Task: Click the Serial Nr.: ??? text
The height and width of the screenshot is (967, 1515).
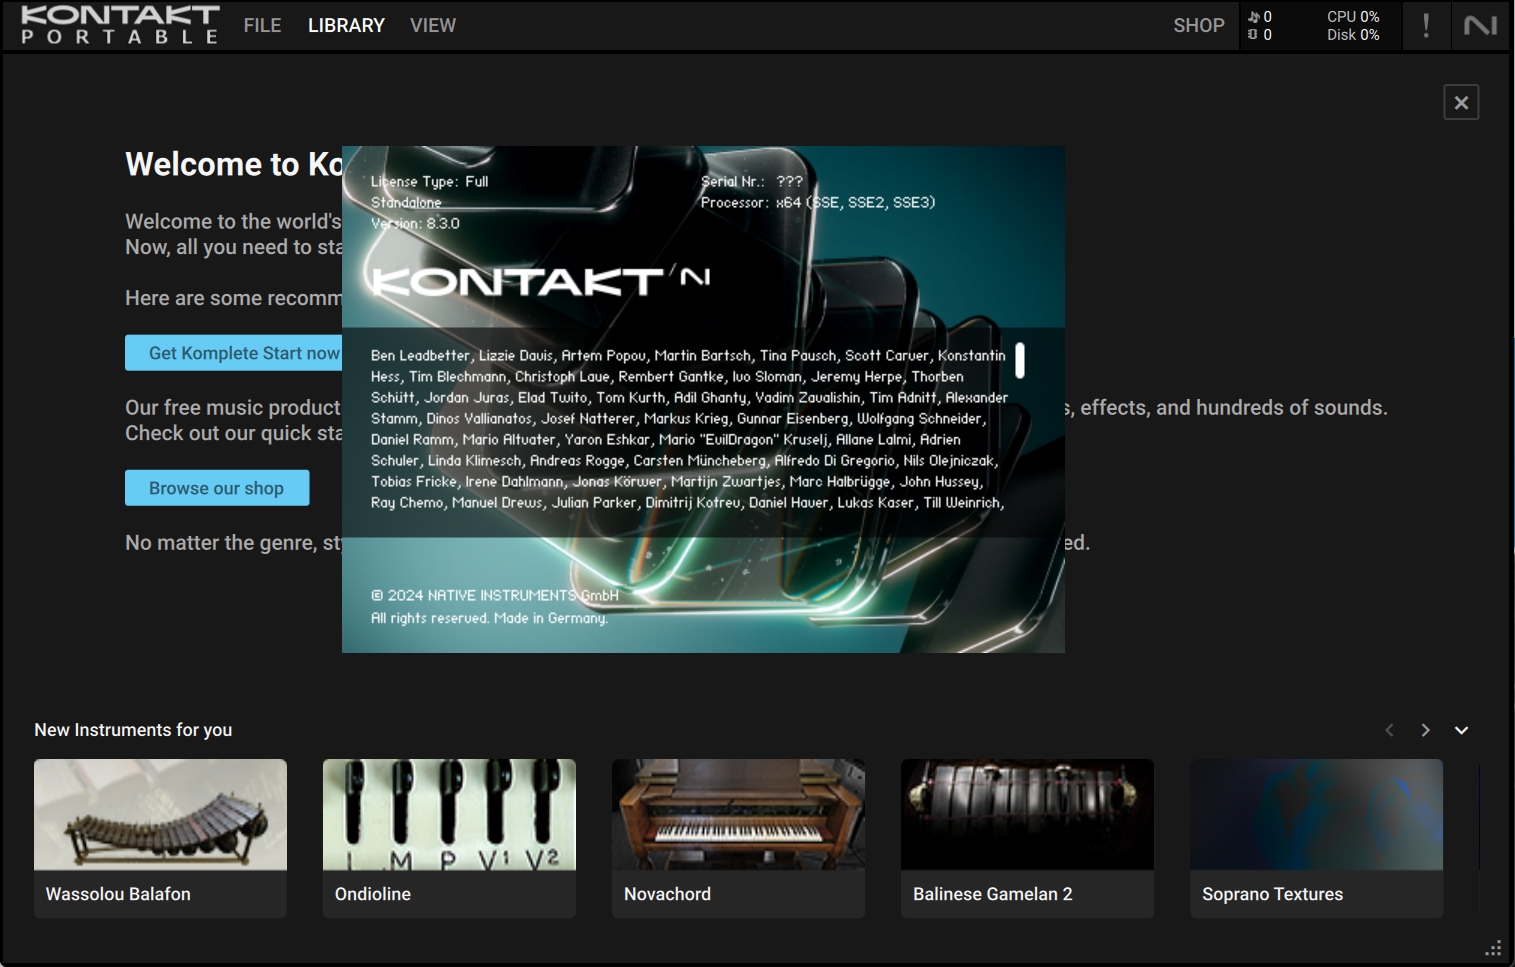Action: (x=751, y=181)
